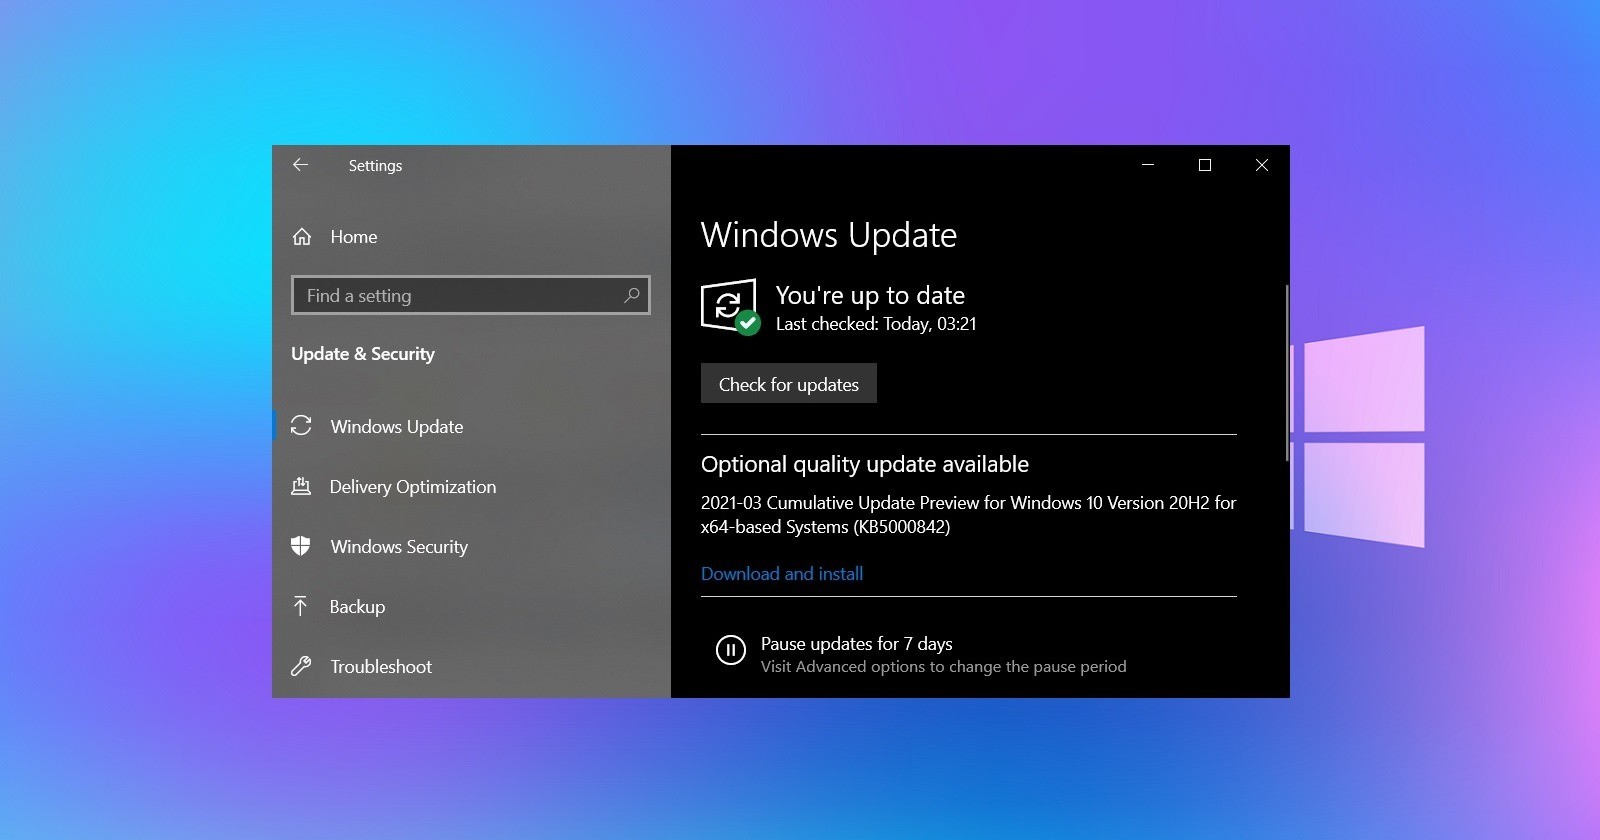Click the Windows Security shield icon
This screenshot has height=840, width=1600.
pos(301,546)
